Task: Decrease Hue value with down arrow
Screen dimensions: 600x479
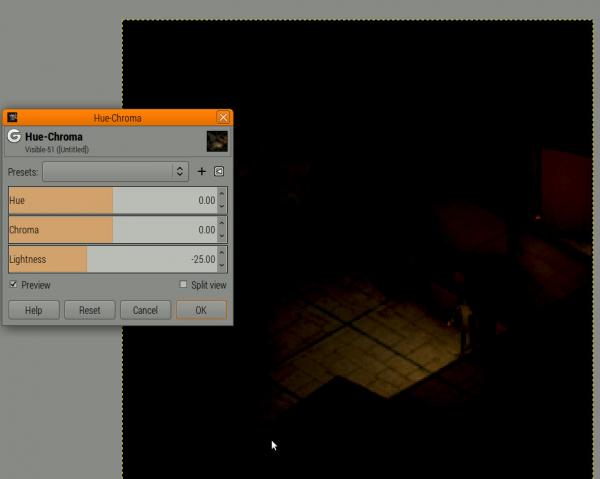Action: point(222,207)
